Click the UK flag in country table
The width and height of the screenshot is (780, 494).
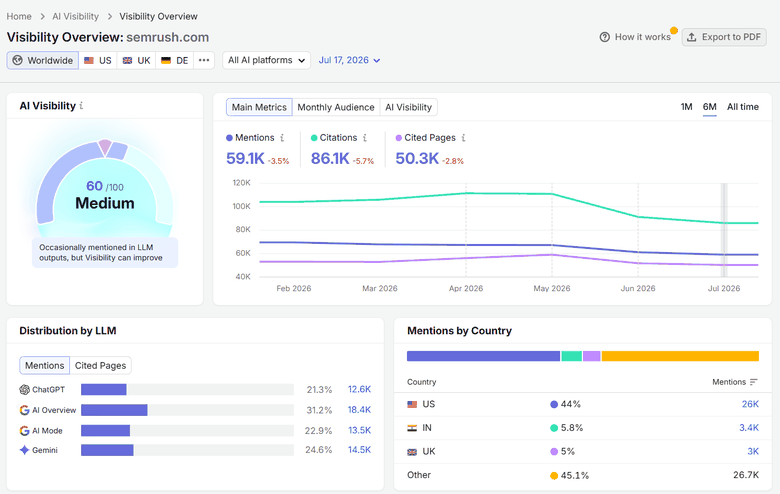pos(412,452)
